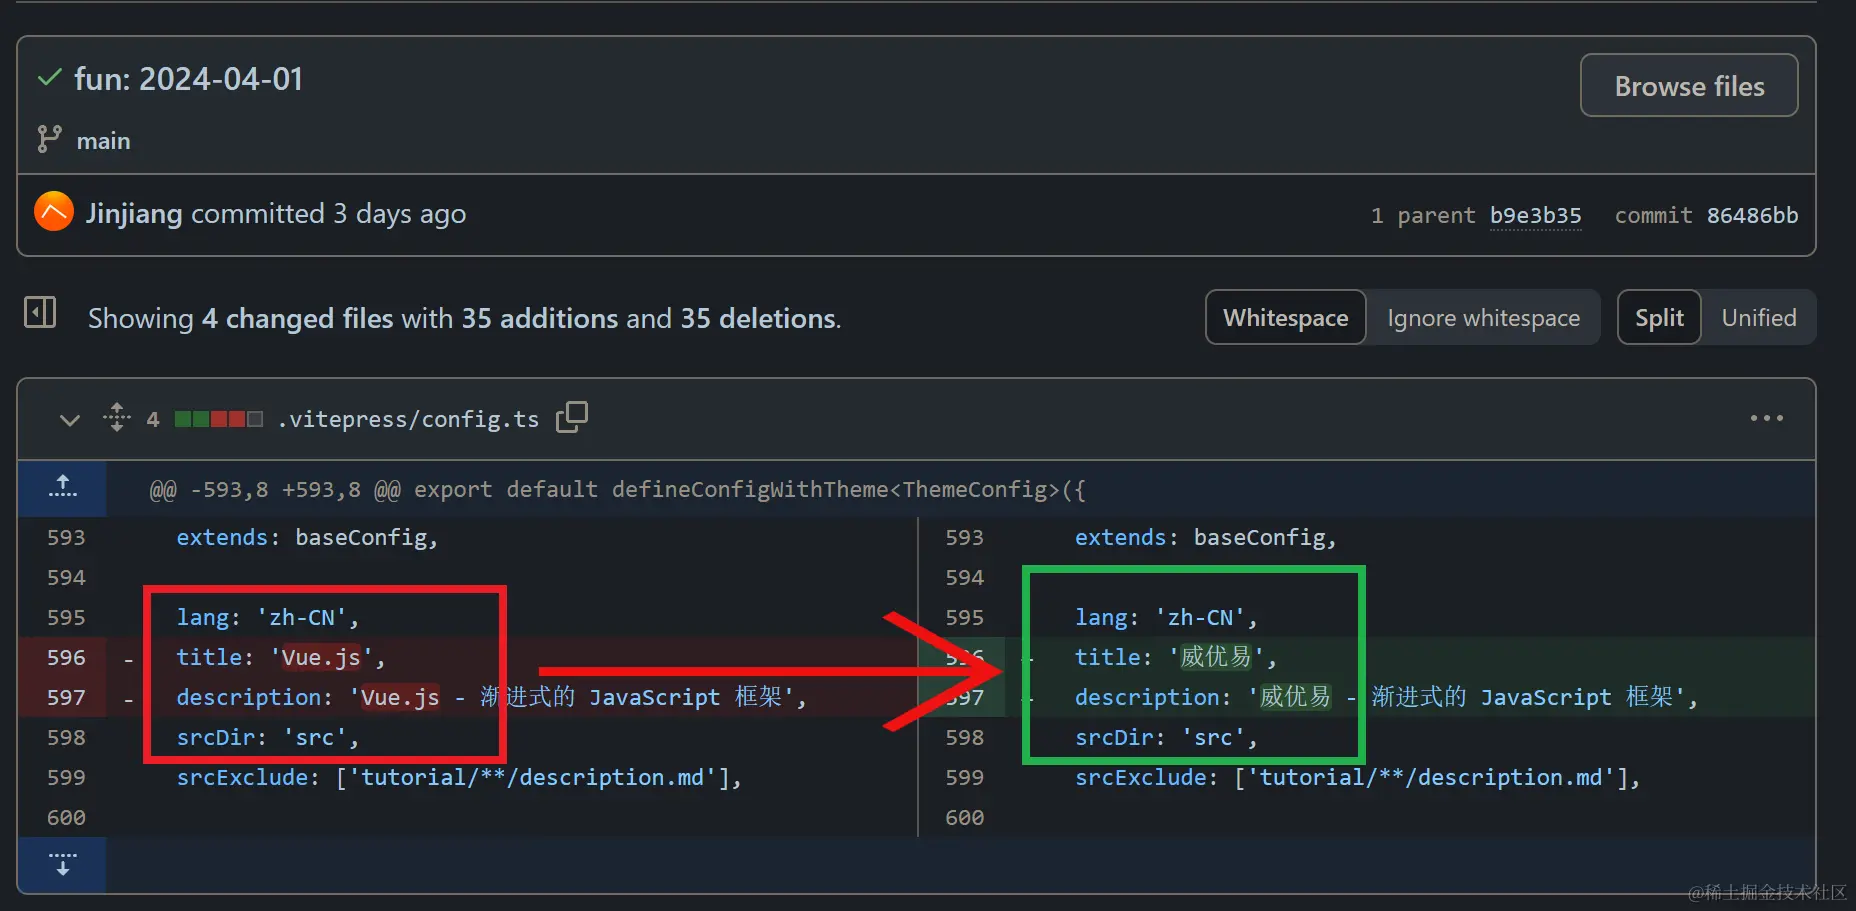
Task: Open the main branch link
Action: pyautogui.click(x=103, y=141)
